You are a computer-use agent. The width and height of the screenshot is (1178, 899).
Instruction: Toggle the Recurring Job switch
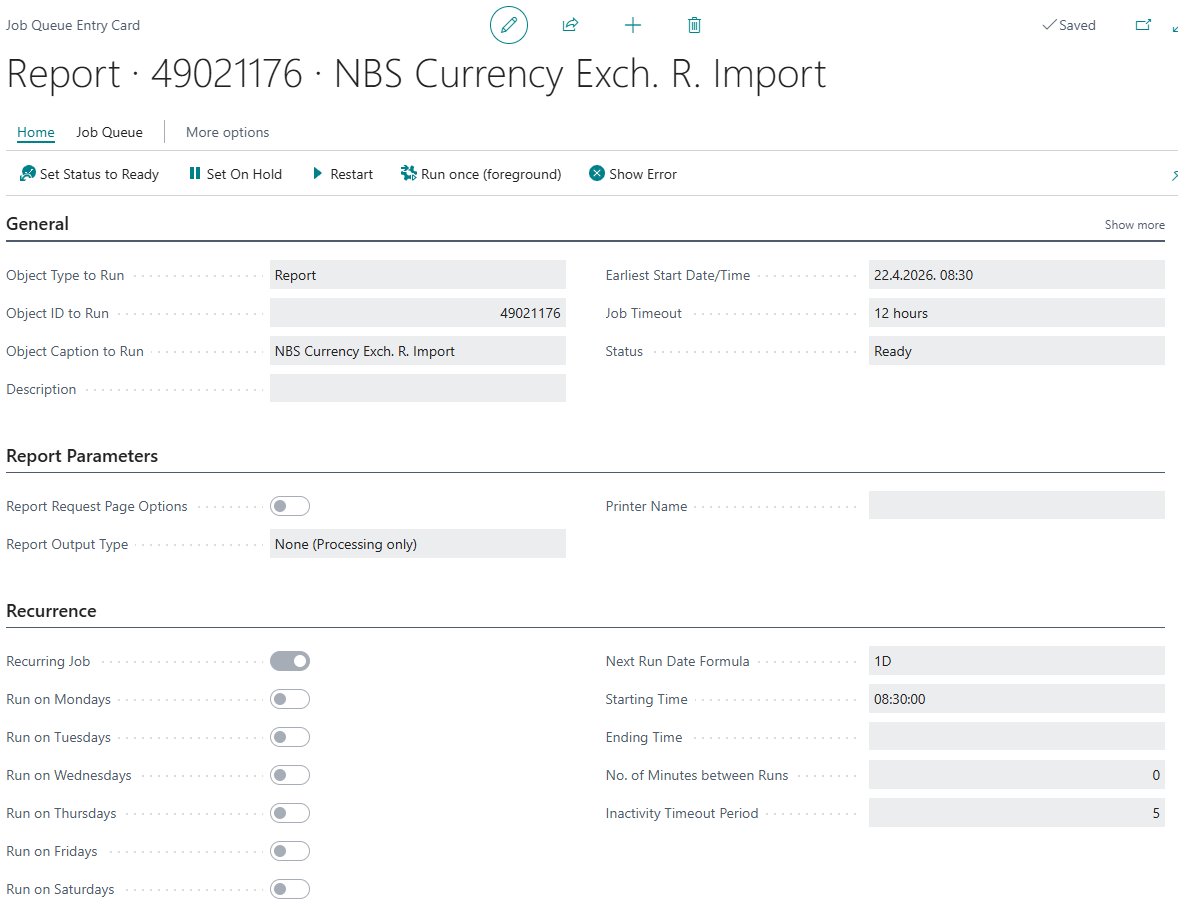[x=290, y=661]
